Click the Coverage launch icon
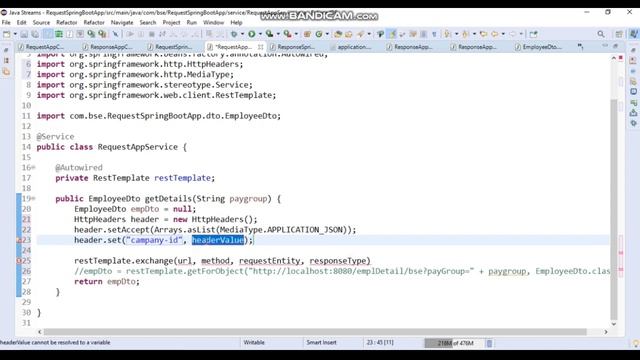The height and width of the screenshot is (360, 640). pos(269,34)
